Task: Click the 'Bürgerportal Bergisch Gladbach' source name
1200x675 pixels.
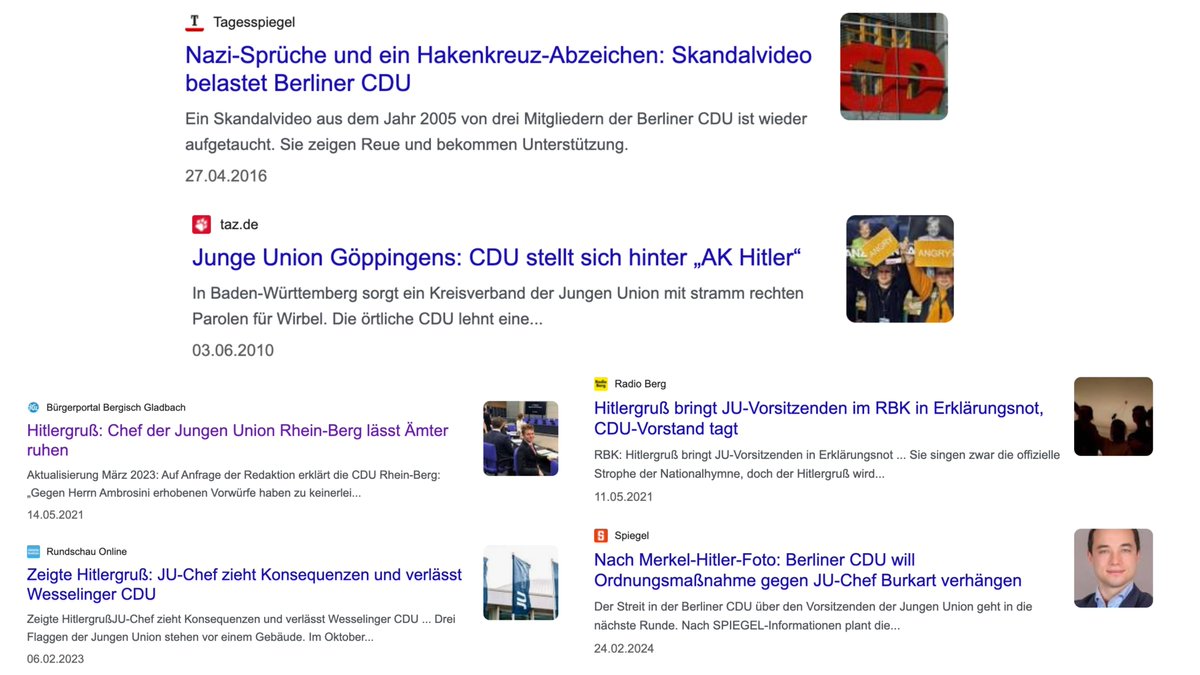Action: [x=116, y=407]
